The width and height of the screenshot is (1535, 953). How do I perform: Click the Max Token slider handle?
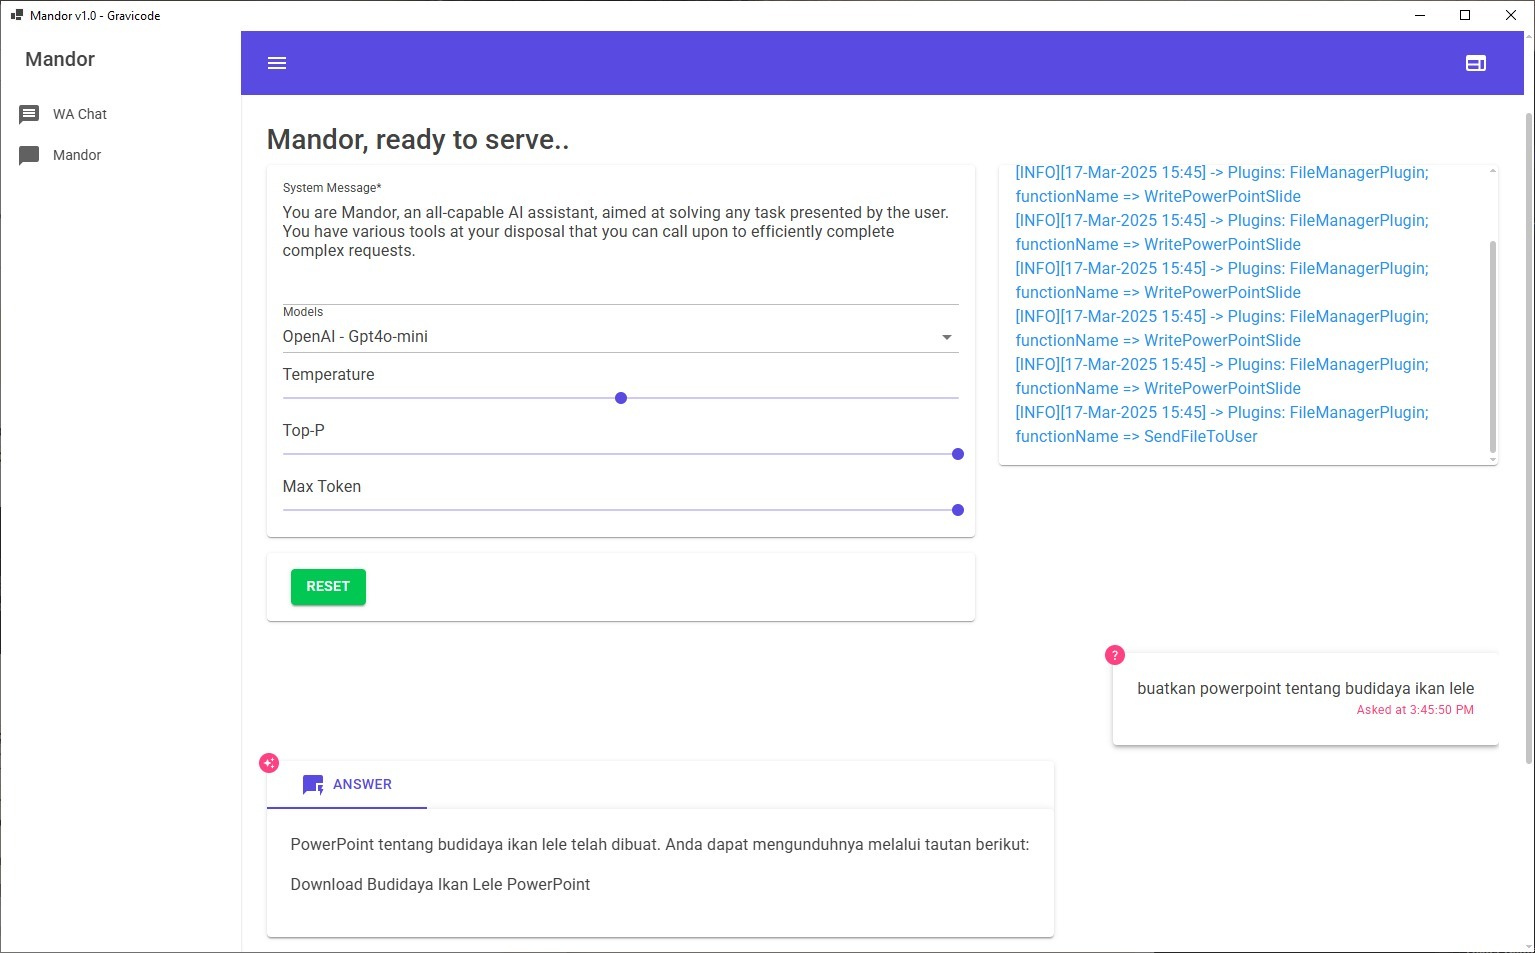pos(957,510)
